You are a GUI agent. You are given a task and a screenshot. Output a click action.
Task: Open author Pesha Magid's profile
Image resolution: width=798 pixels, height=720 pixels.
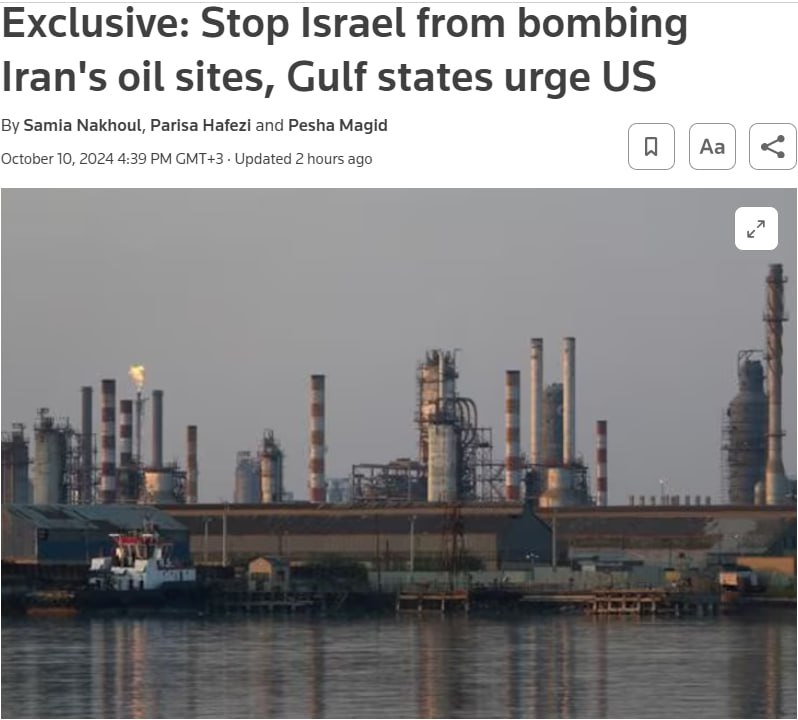coord(337,125)
